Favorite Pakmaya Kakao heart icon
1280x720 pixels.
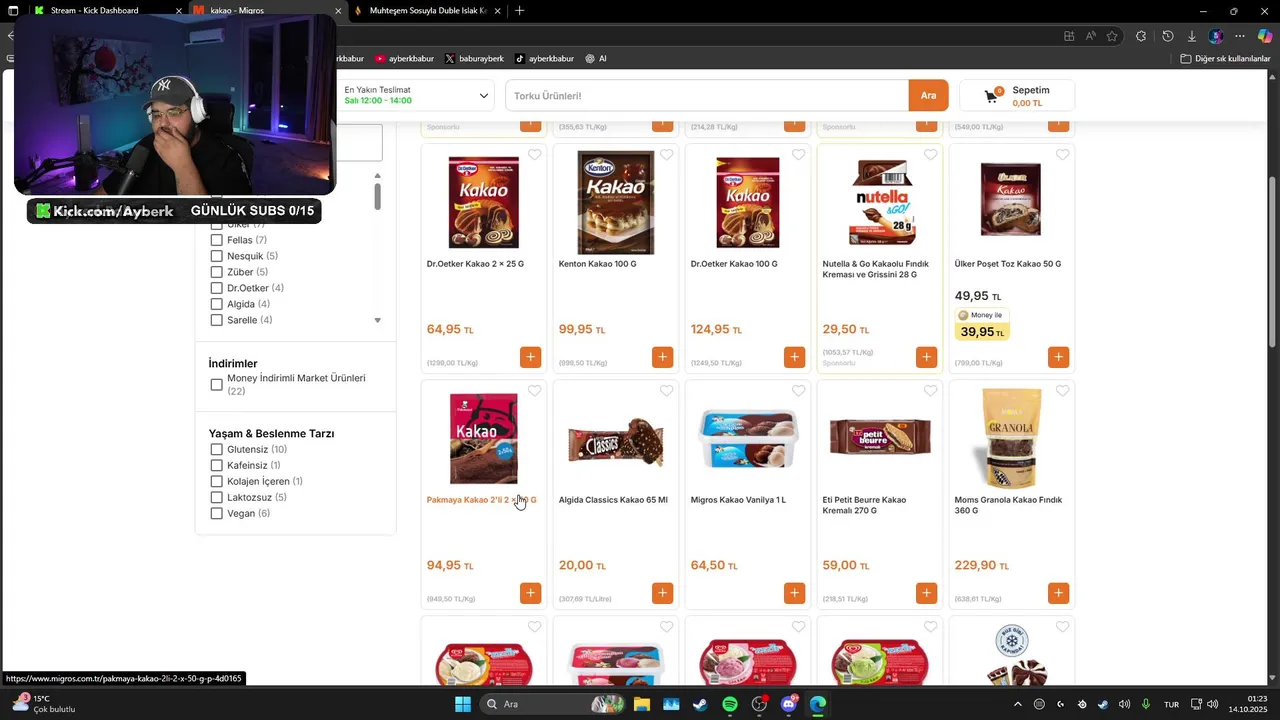[534, 391]
